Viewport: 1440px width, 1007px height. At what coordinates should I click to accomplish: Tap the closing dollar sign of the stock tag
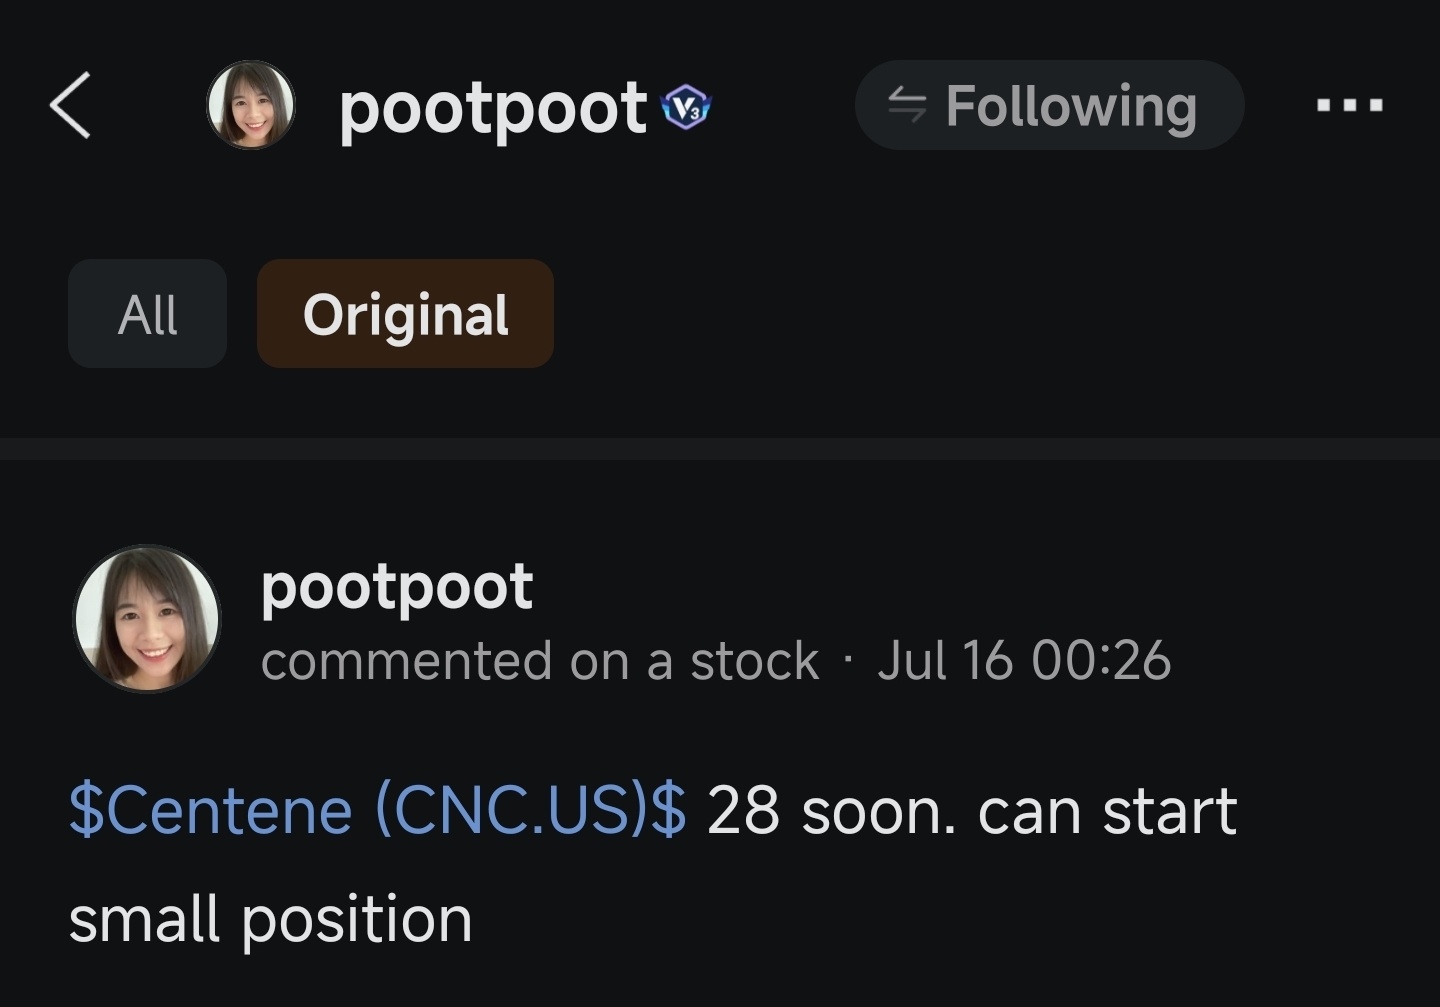tap(669, 810)
